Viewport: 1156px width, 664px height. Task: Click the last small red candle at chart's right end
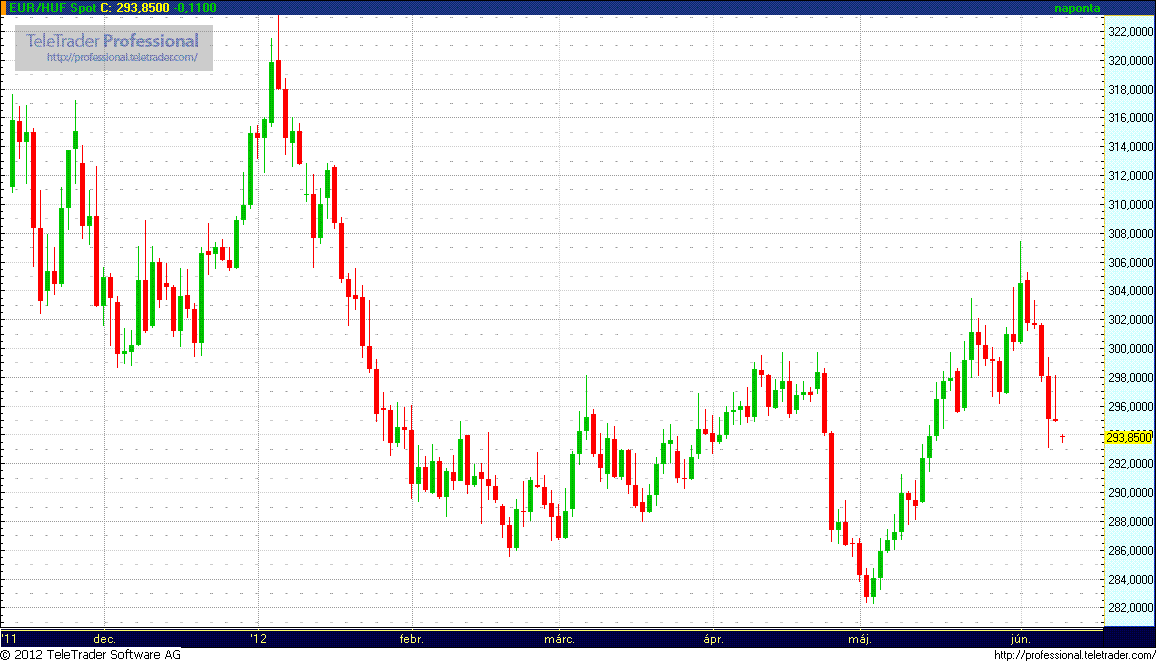pos(1062,438)
